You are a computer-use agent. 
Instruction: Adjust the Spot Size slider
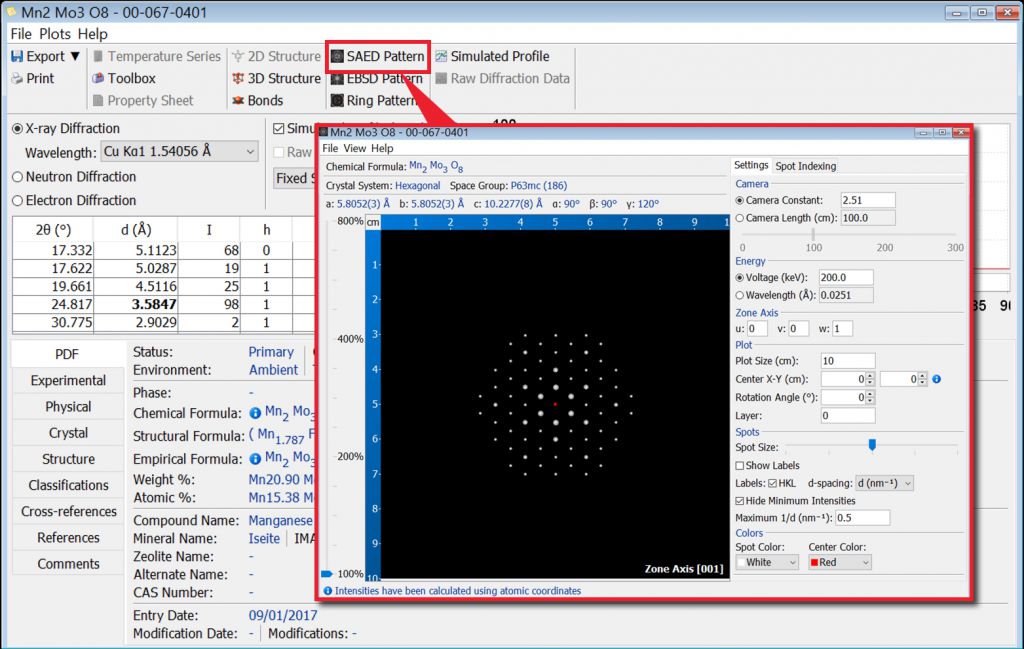(872, 445)
